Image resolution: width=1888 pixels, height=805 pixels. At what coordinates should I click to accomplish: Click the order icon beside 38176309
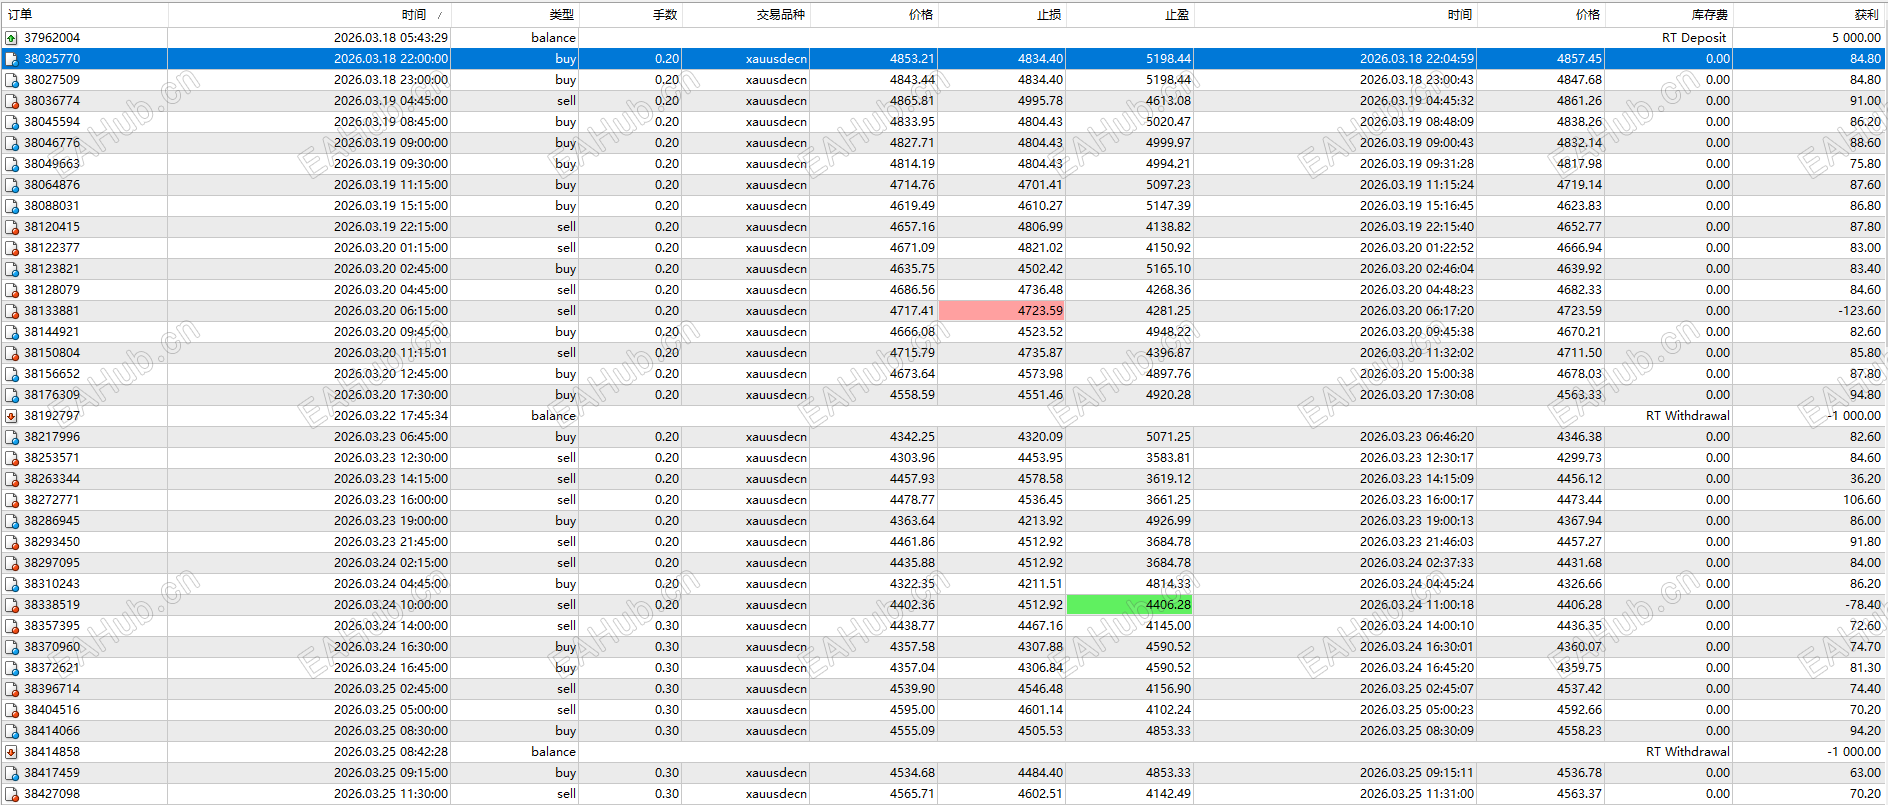point(11,395)
